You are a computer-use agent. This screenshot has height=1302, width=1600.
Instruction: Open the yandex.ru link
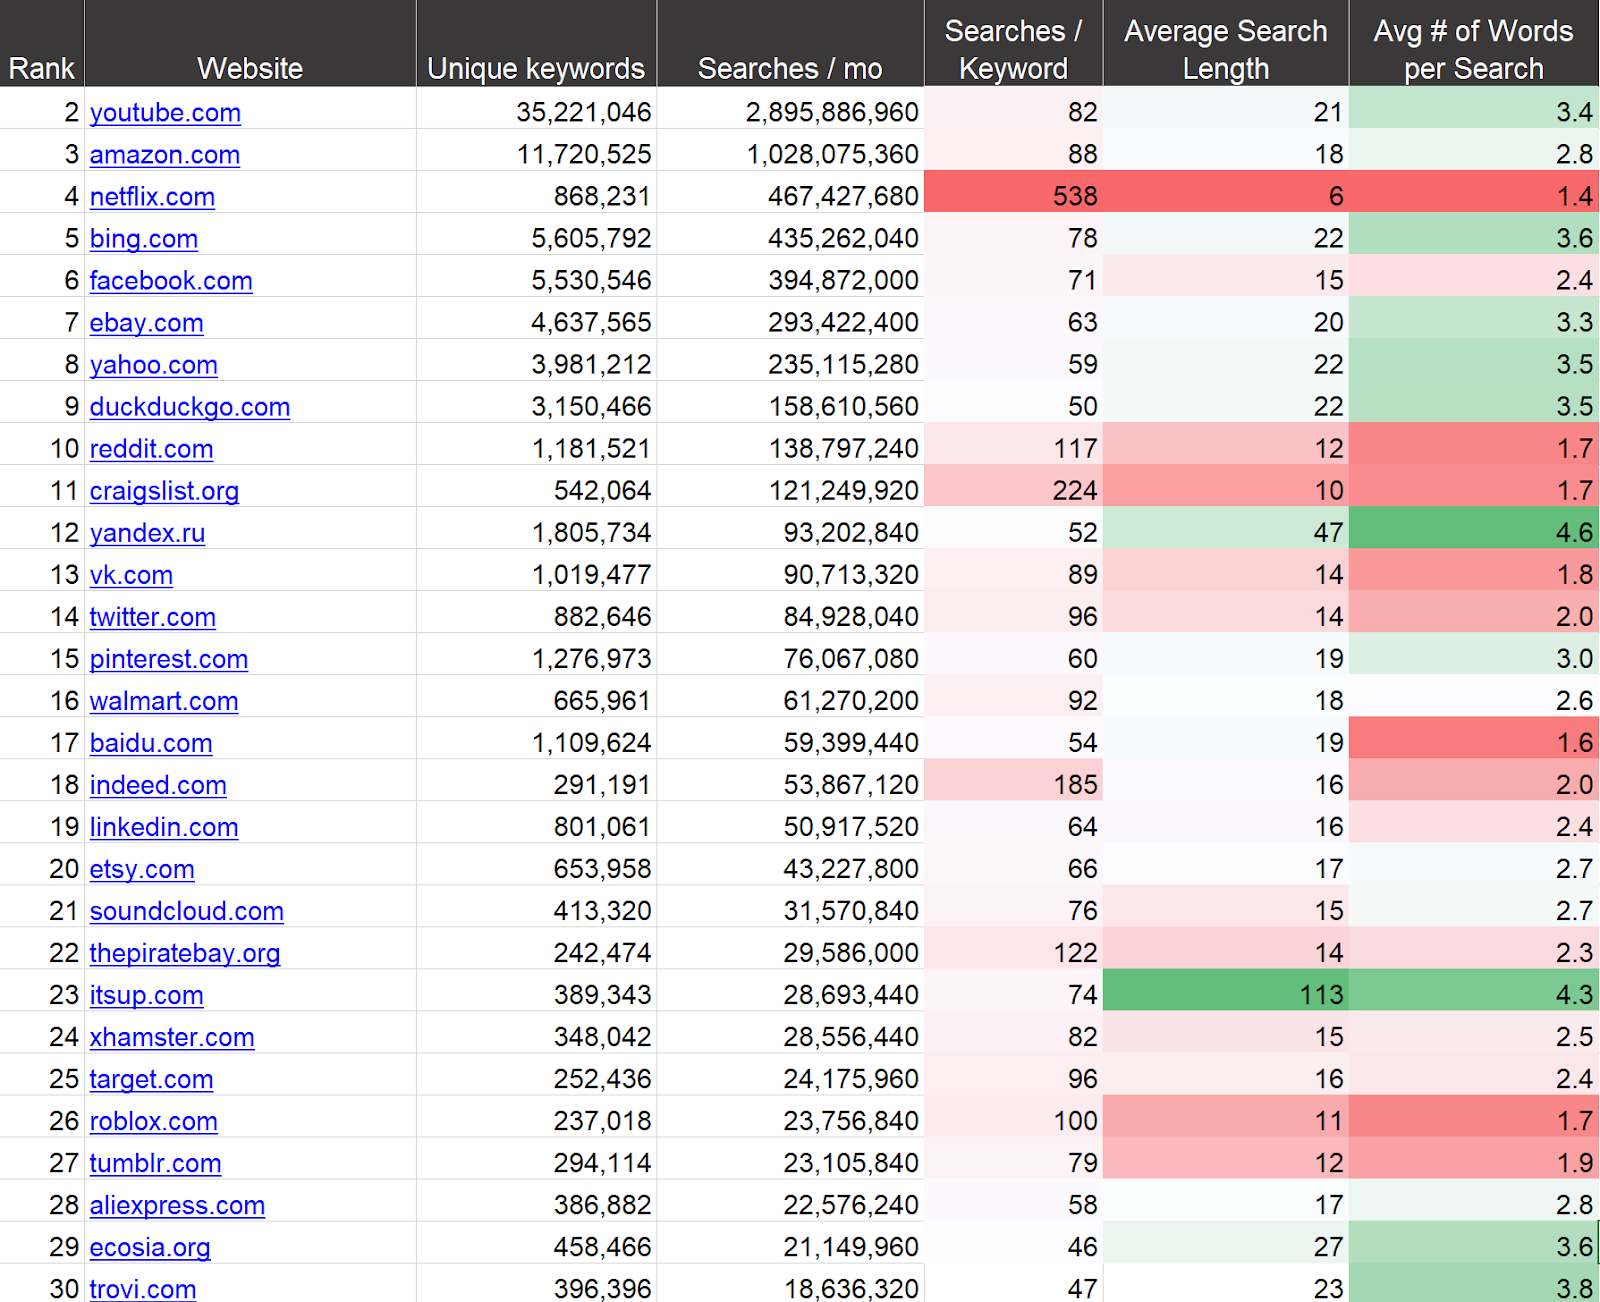[147, 533]
